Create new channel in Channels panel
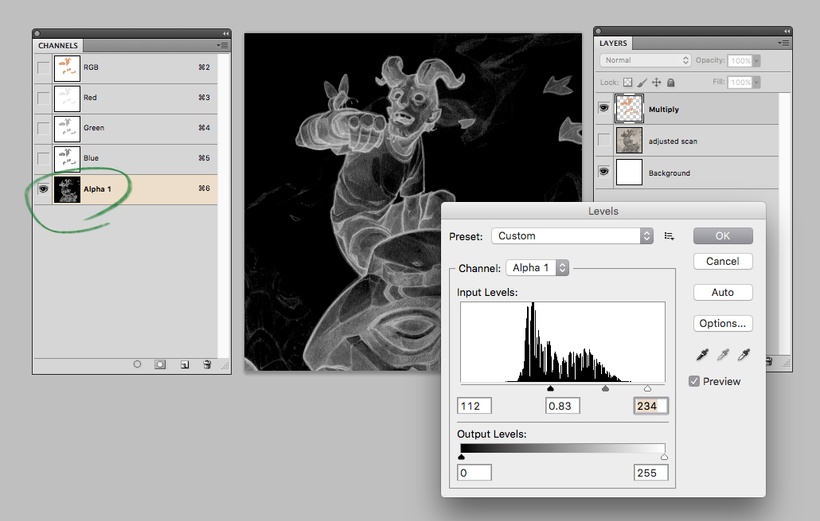Image resolution: width=820 pixels, height=521 pixels. pos(184,365)
